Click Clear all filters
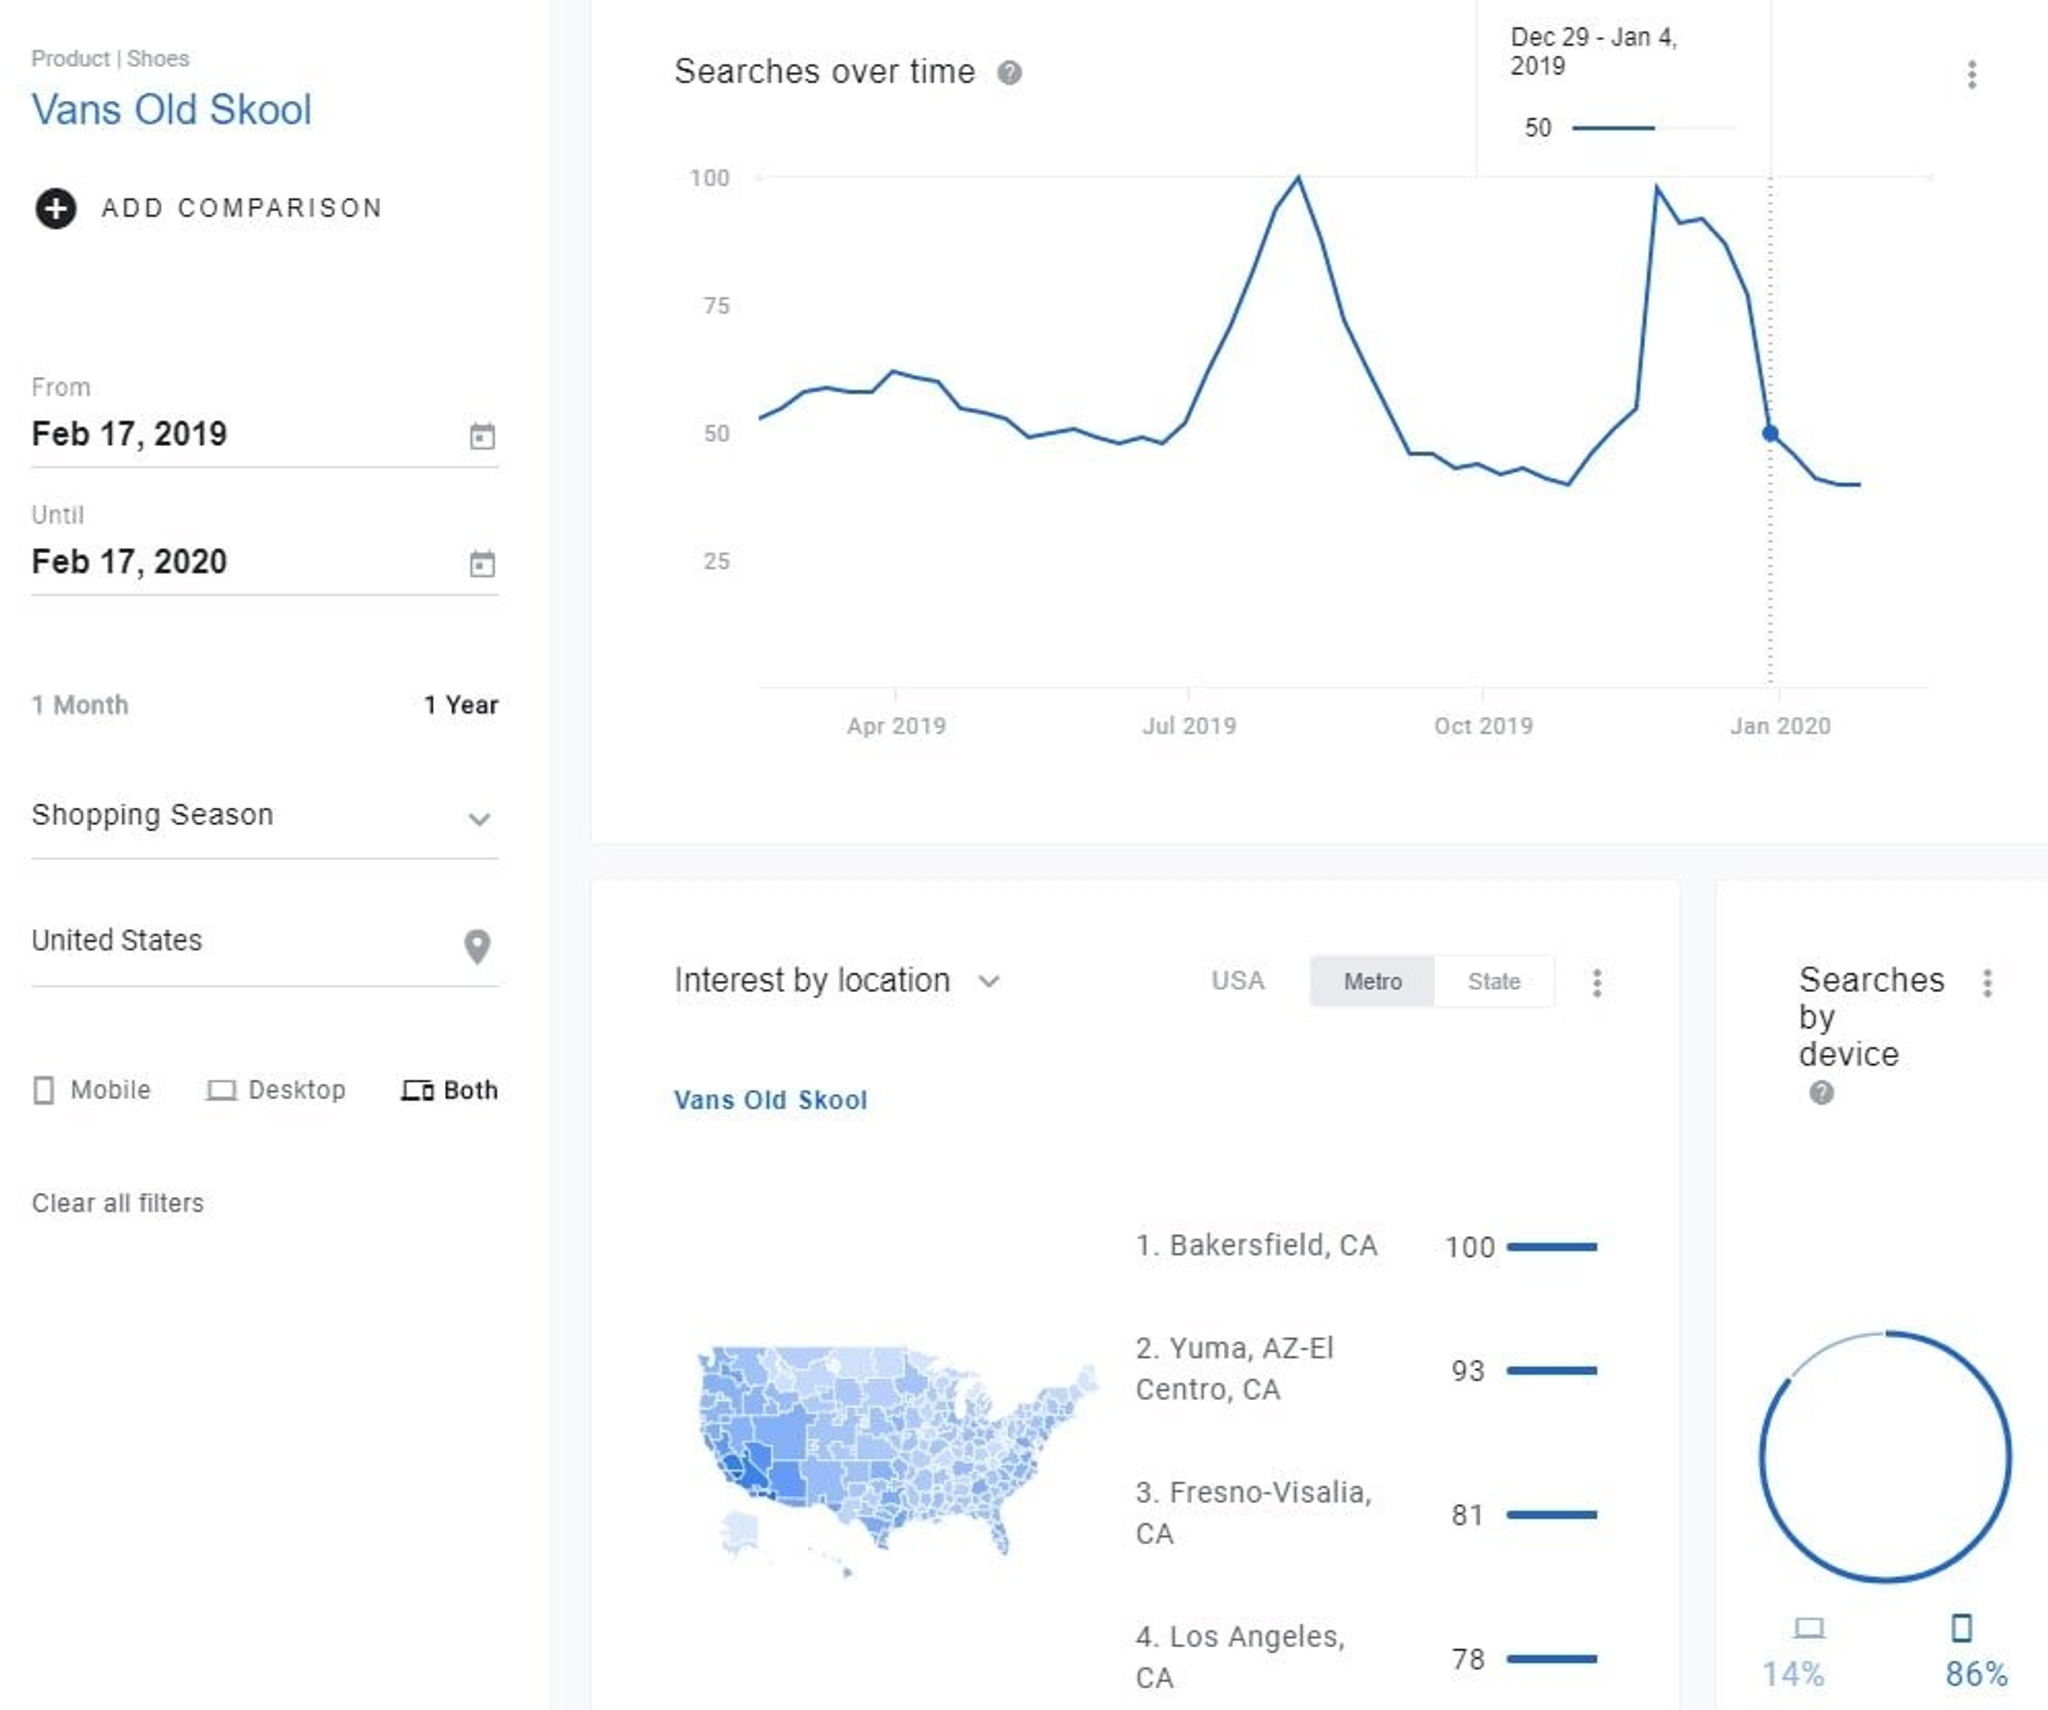This screenshot has height=1710, width=2048. coord(118,1202)
